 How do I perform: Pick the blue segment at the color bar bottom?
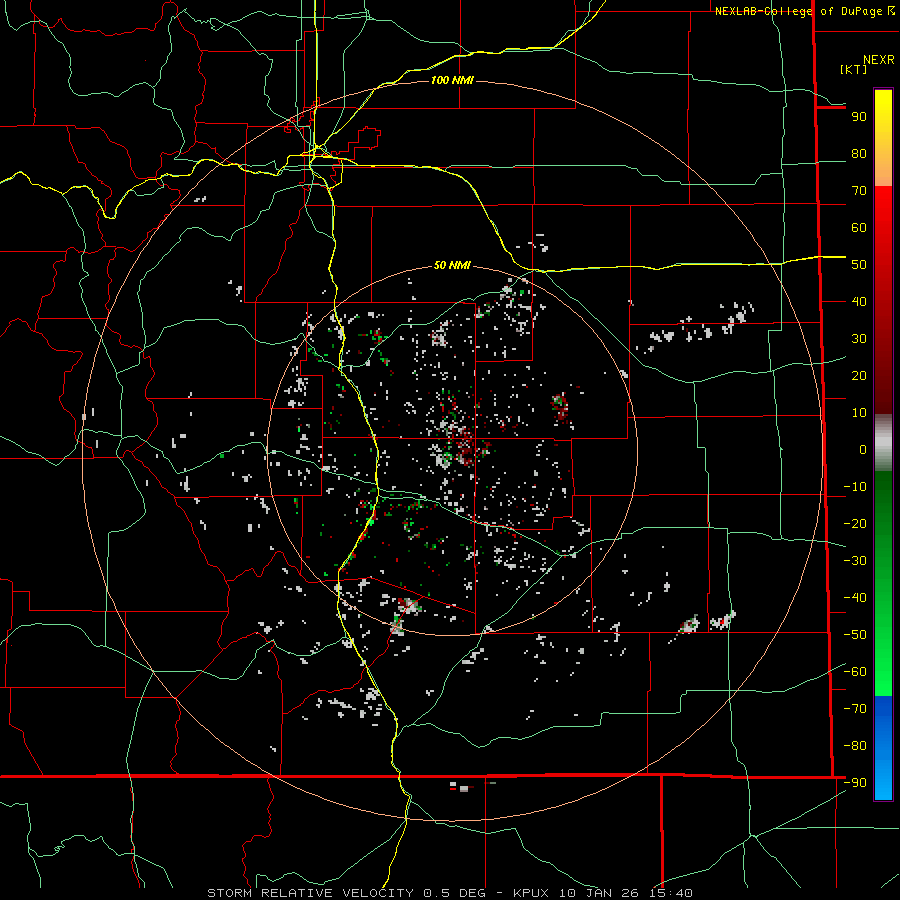tap(883, 748)
